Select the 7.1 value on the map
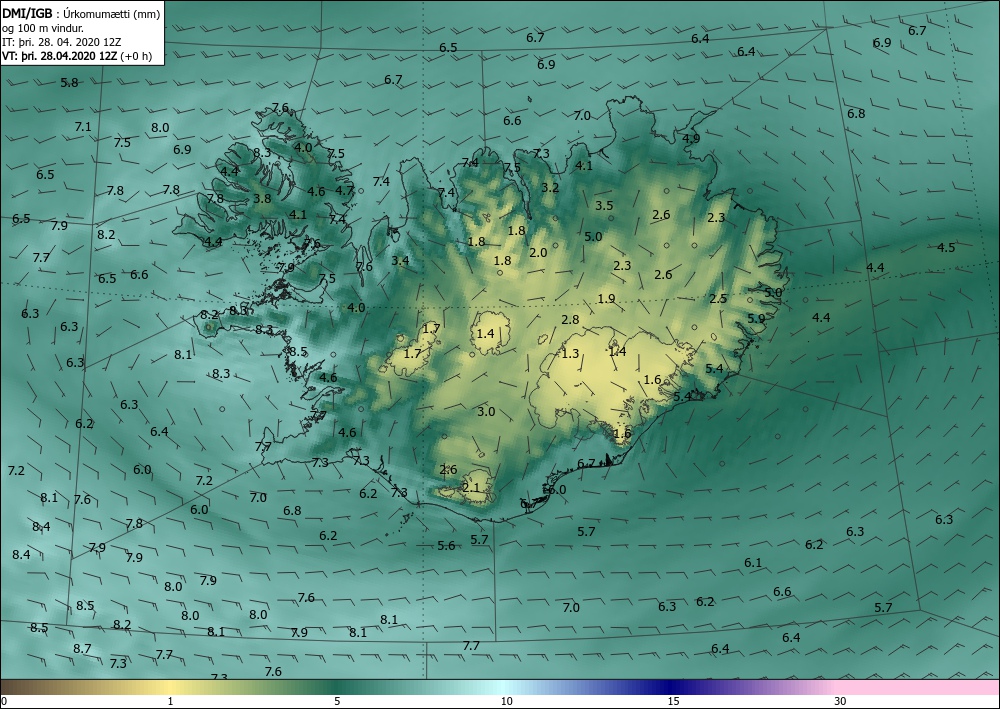This screenshot has width=1000, height=709. [x=83, y=126]
